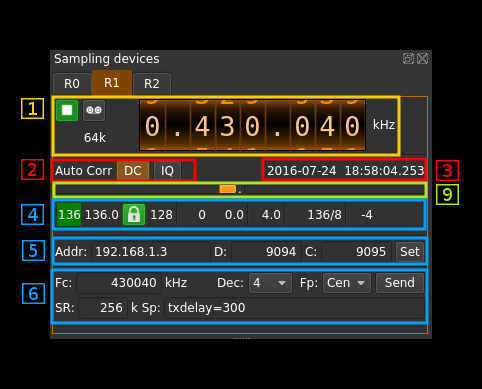Open the Fp position dropdown showing Cen
The height and width of the screenshot is (389, 482).
(346, 283)
